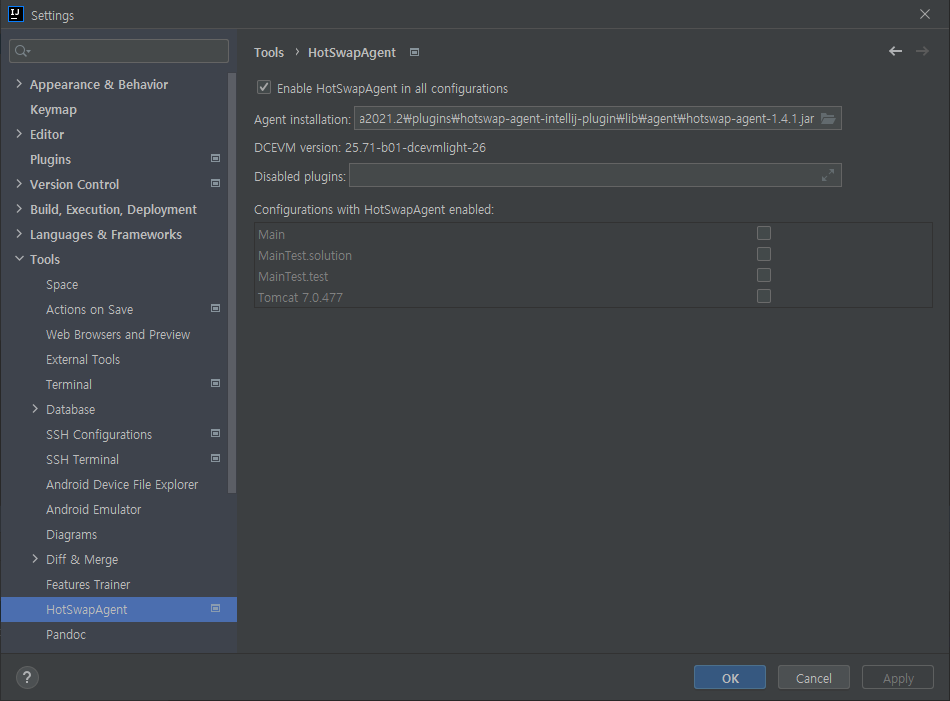Image resolution: width=950 pixels, height=701 pixels.
Task: Open SSH Terminal settings
Action: 82,460
